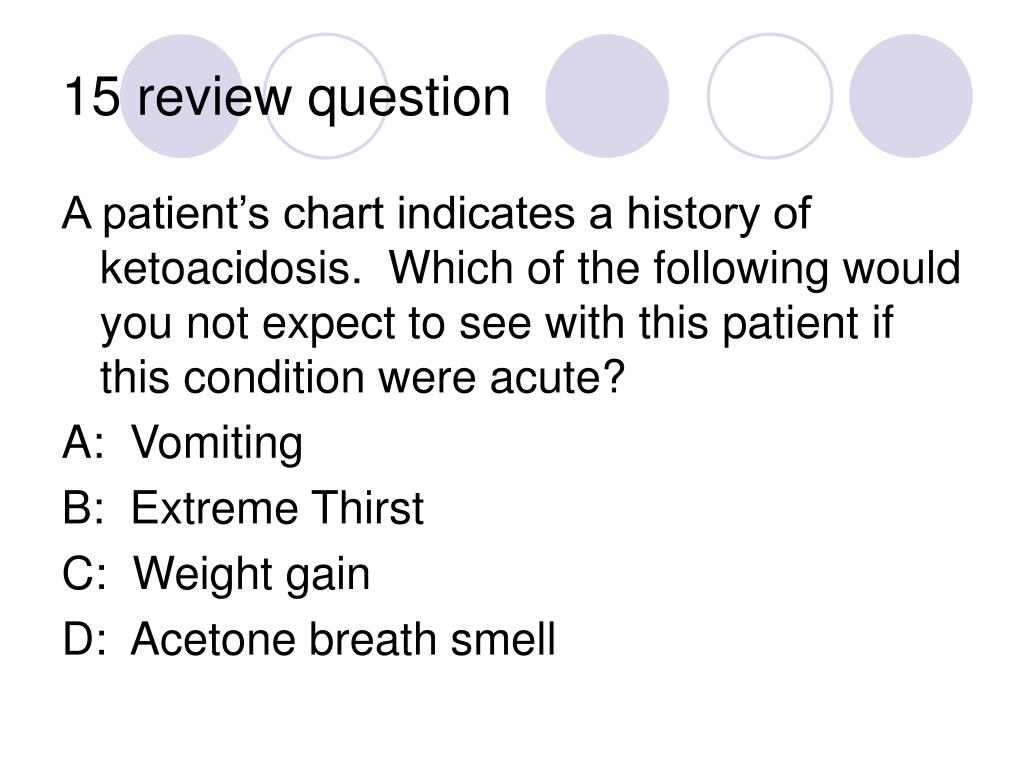
Task: Click the number '15' in the title
Action: point(92,97)
